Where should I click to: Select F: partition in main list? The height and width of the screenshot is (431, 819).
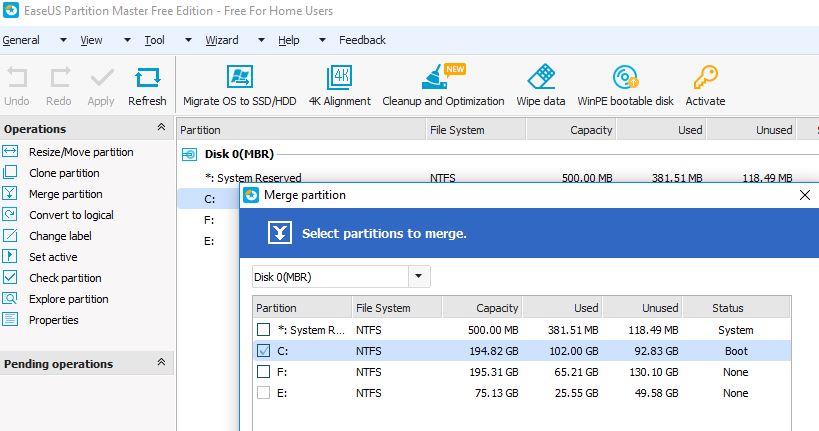point(209,220)
